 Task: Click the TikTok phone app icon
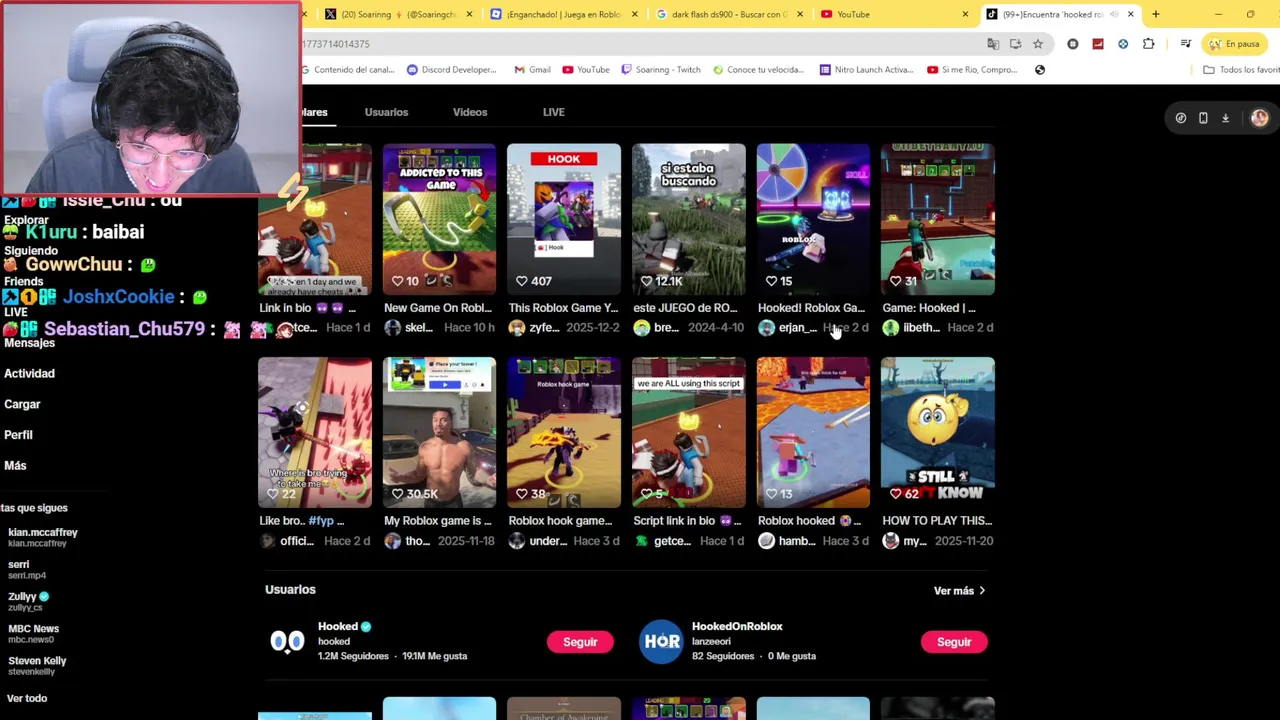1203,118
